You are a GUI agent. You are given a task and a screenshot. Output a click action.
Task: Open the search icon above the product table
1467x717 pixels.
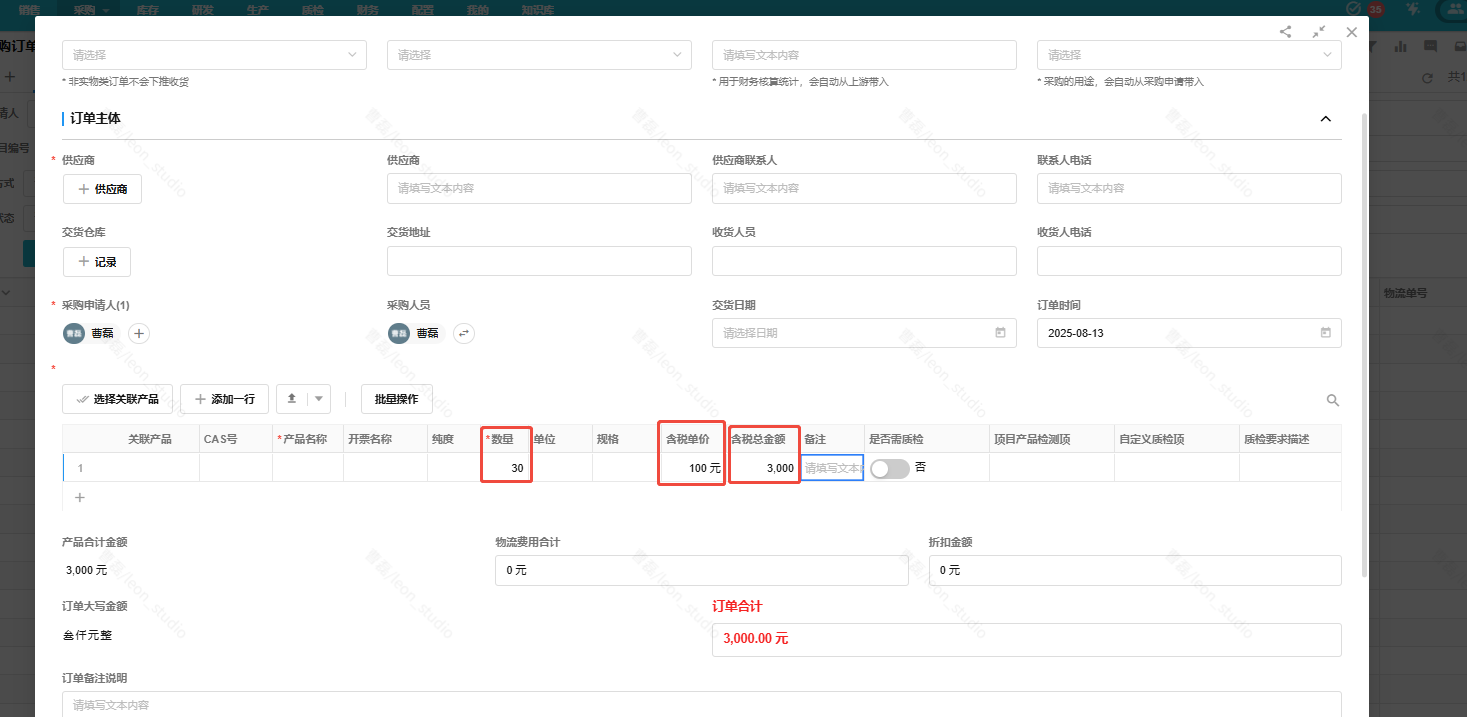coord(1333,400)
